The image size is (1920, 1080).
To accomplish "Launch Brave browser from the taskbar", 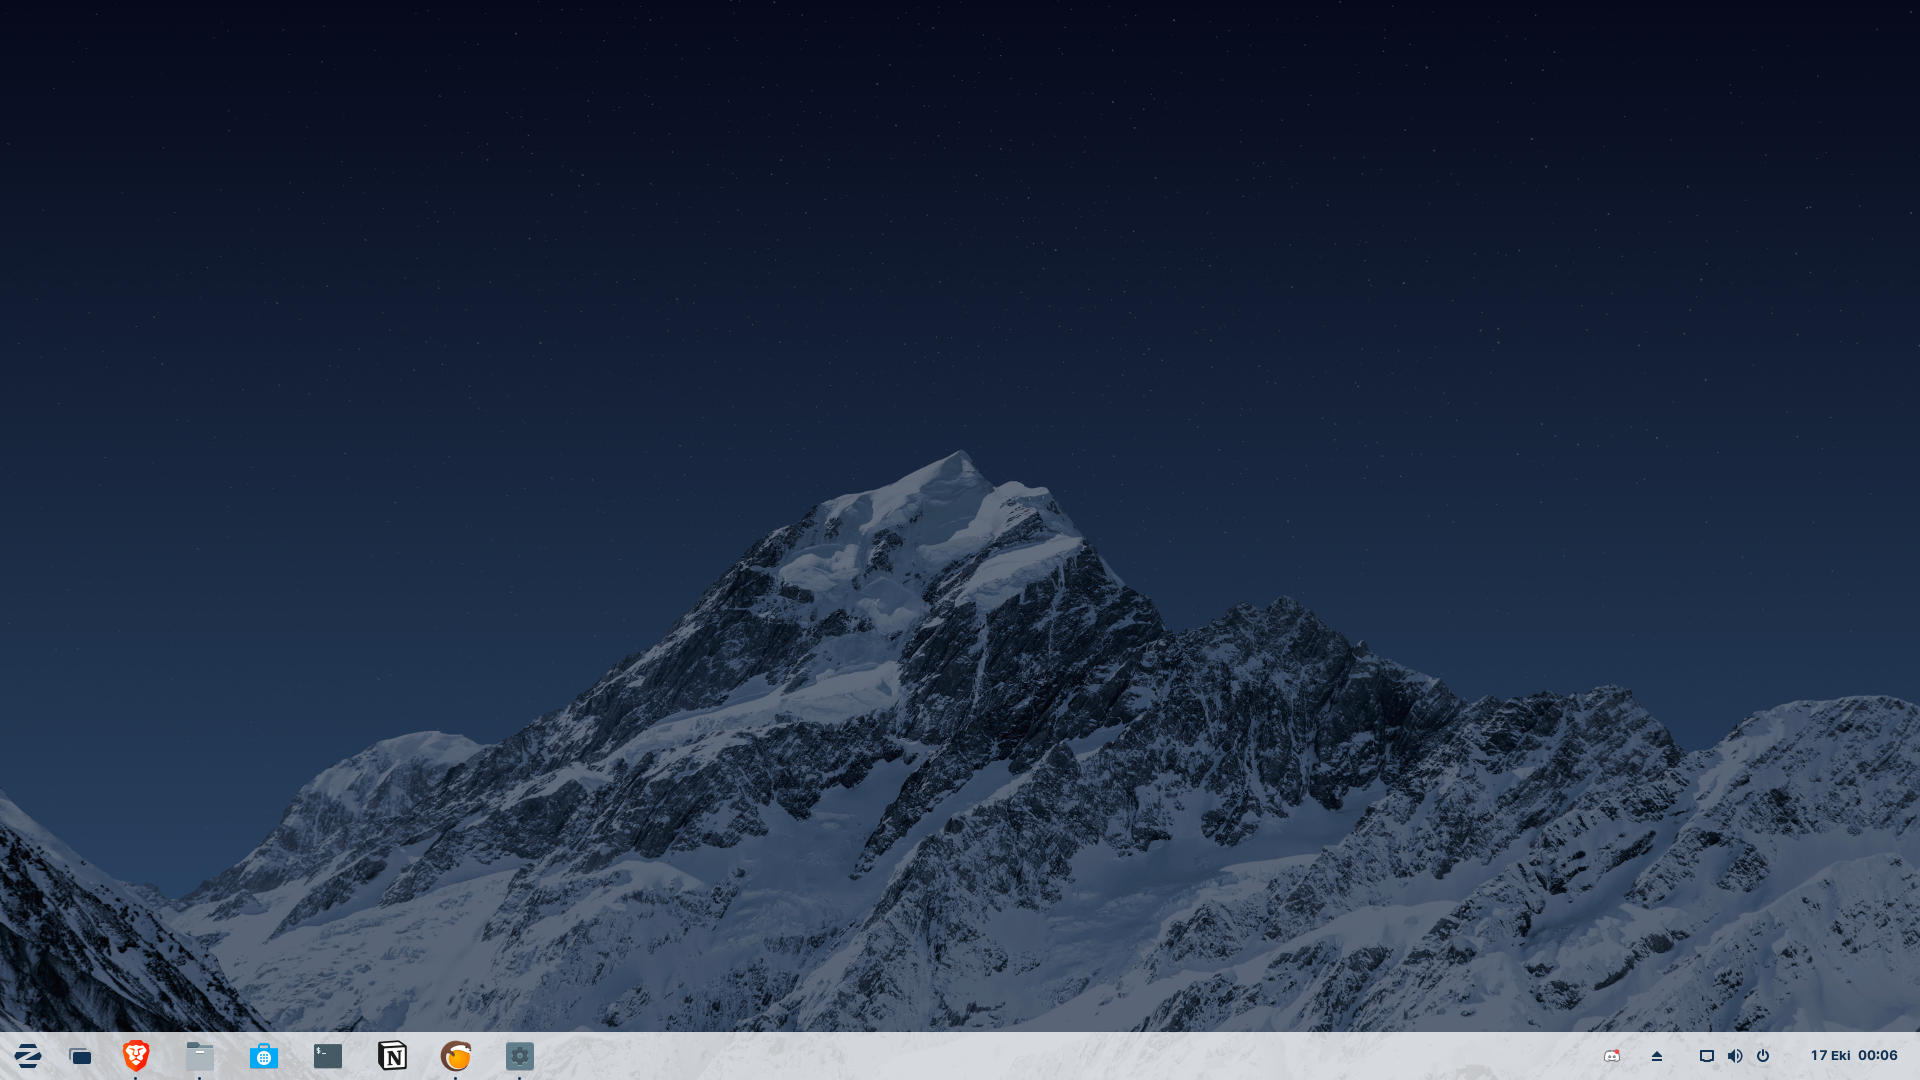I will tap(136, 1055).
